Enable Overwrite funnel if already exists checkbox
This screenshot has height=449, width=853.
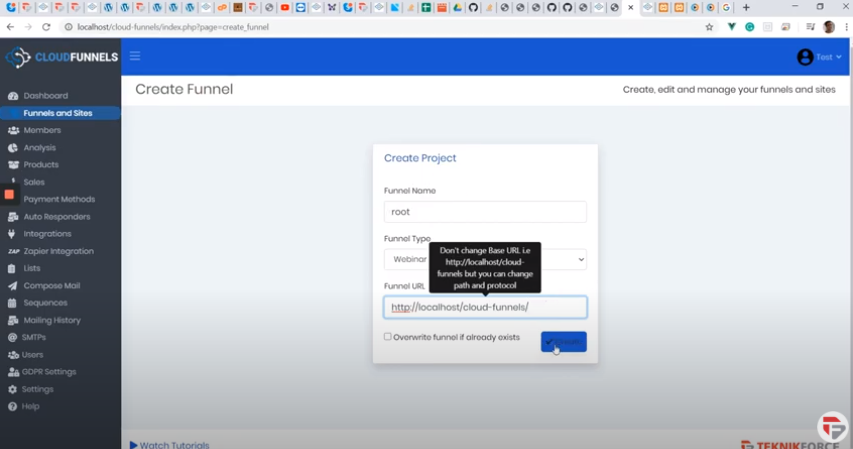(388, 337)
